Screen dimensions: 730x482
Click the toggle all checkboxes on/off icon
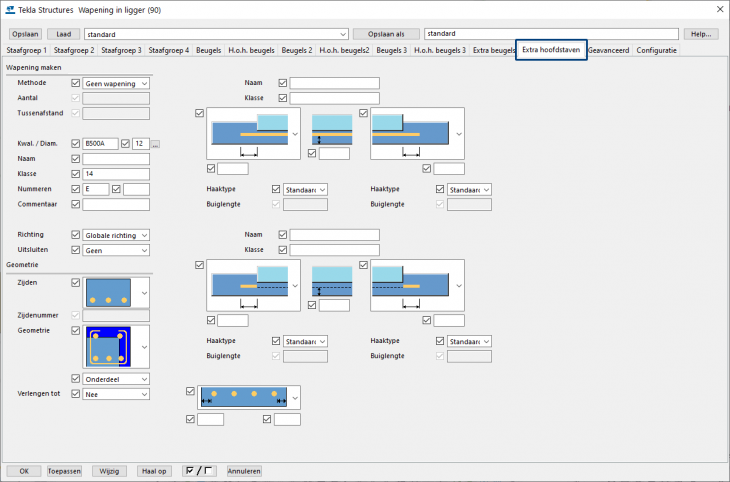click(x=200, y=470)
